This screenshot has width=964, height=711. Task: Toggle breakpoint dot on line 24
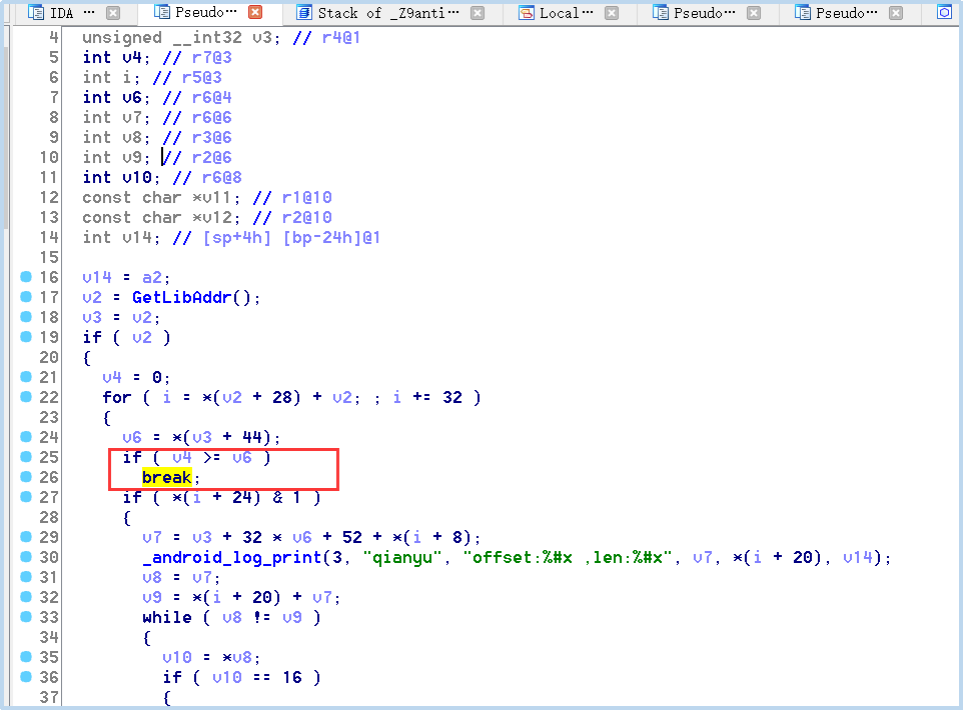(x=26, y=437)
